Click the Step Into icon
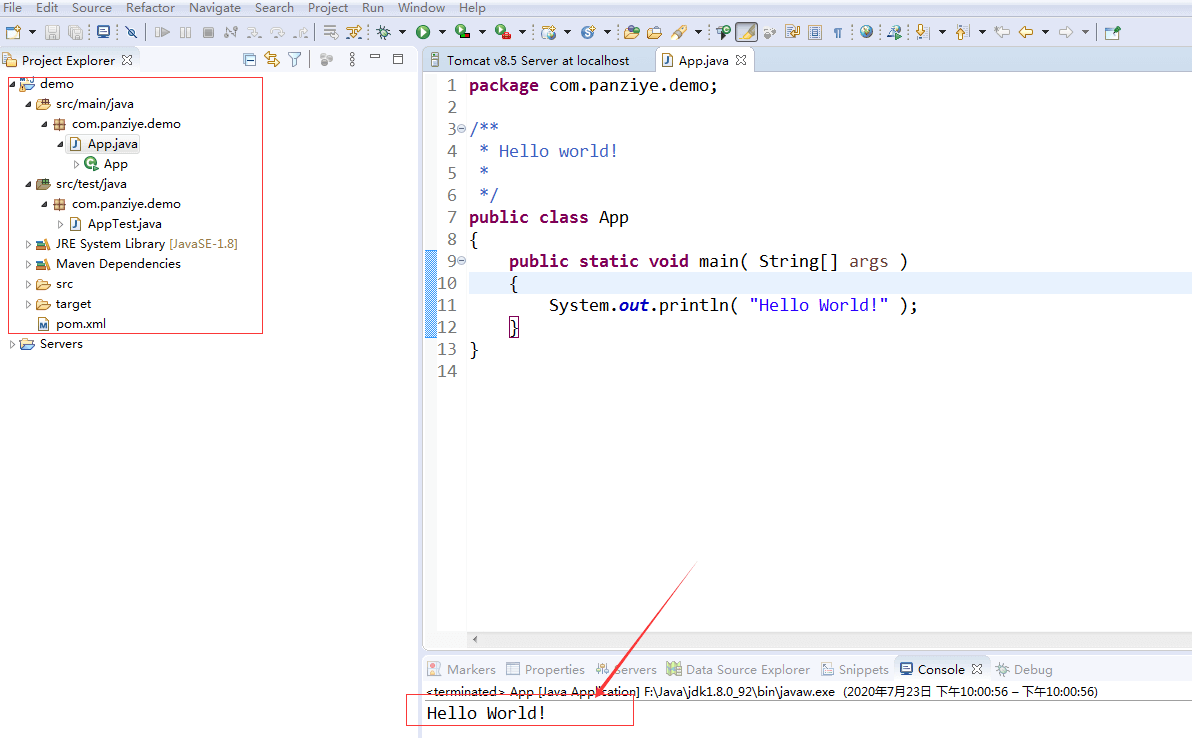 click(x=254, y=32)
